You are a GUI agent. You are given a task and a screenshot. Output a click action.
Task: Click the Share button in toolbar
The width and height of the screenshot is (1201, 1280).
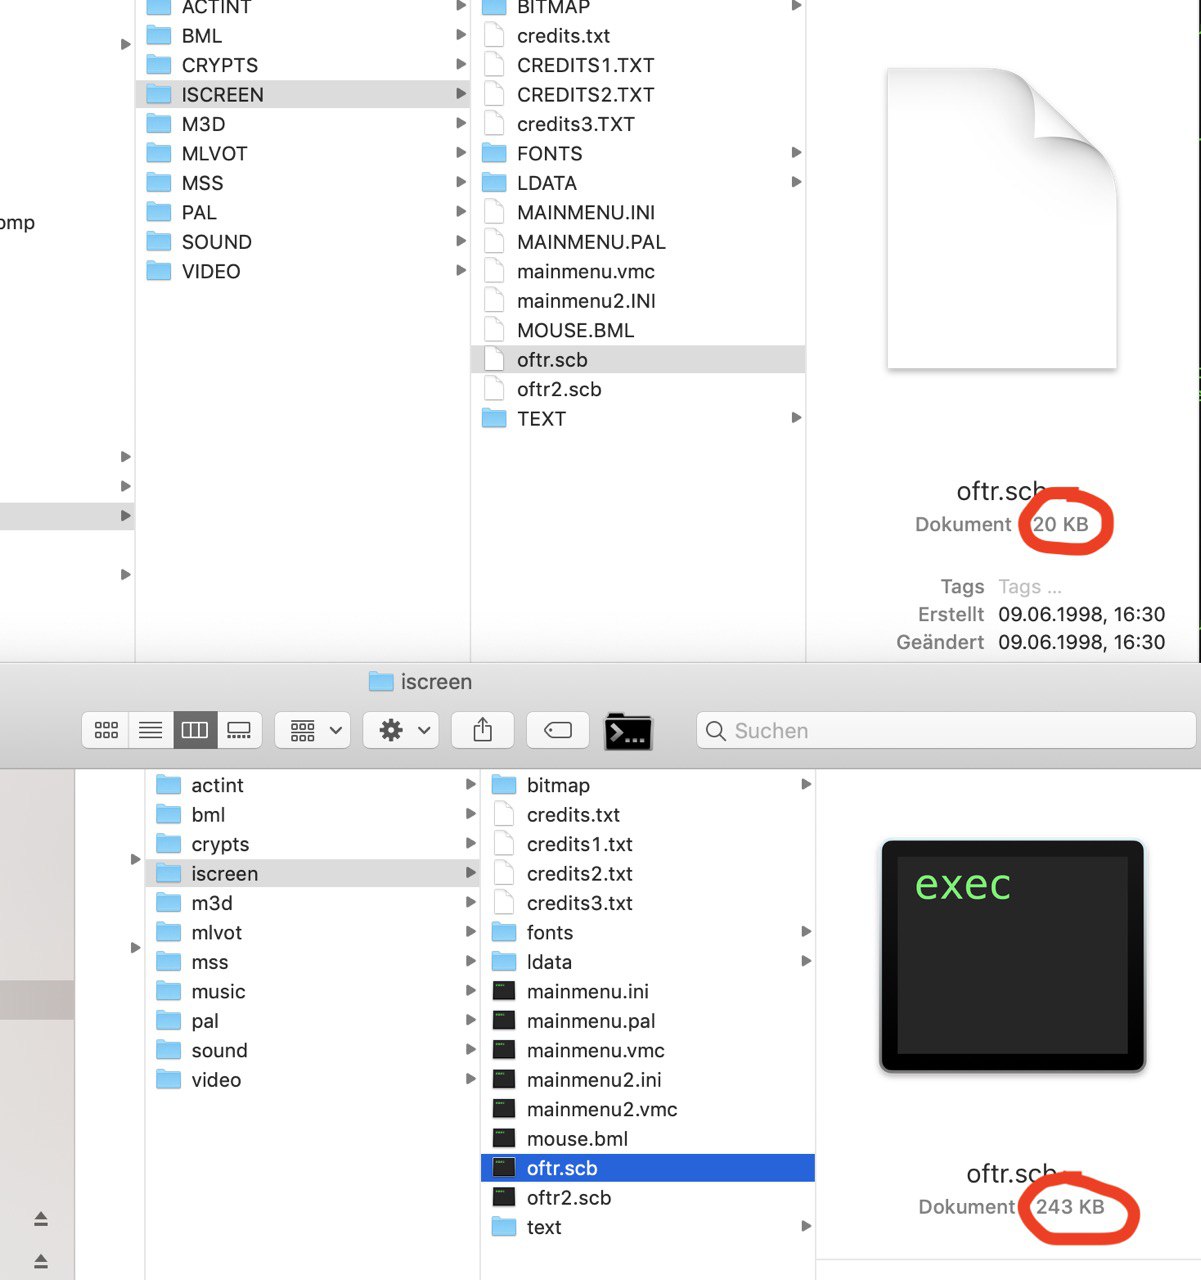(483, 730)
